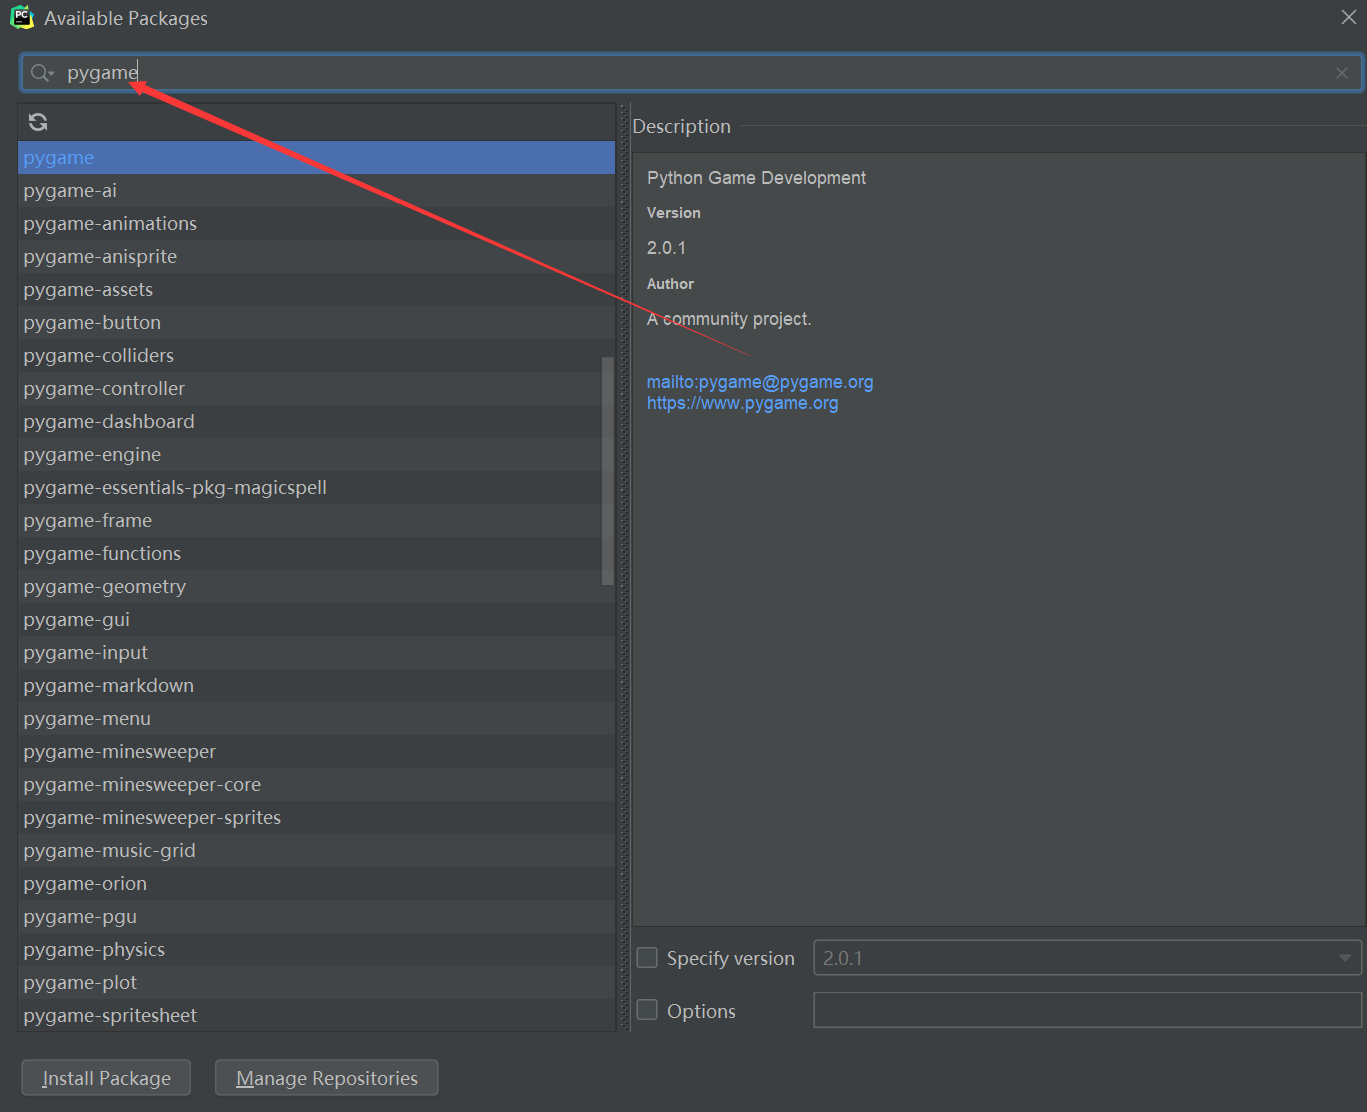Image resolution: width=1367 pixels, height=1112 pixels.
Task: Select pygame-assets in the list
Action: pos(316,289)
